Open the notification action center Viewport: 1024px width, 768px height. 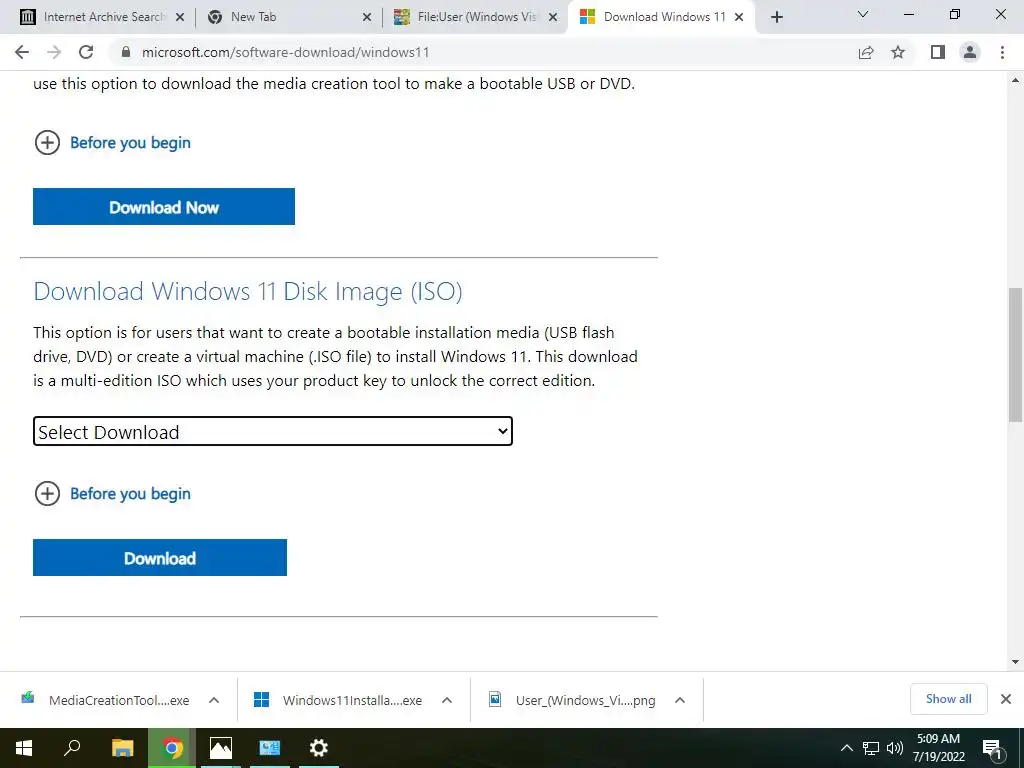(x=993, y=748)
